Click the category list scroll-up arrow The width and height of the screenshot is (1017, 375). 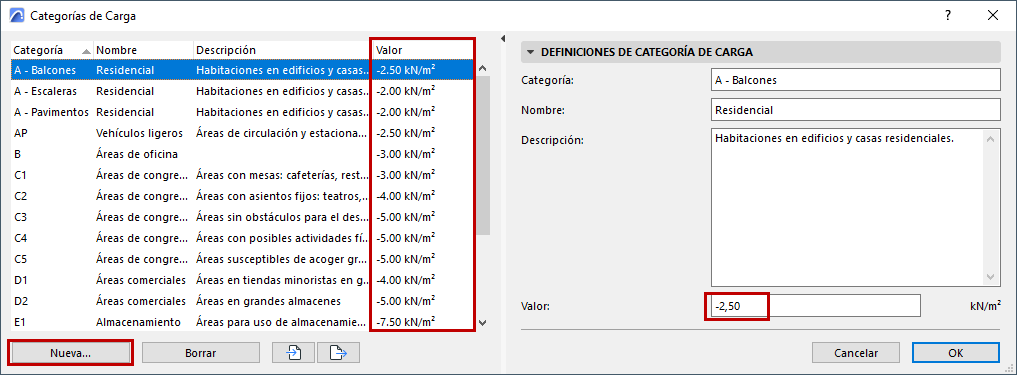coord(482,67)
